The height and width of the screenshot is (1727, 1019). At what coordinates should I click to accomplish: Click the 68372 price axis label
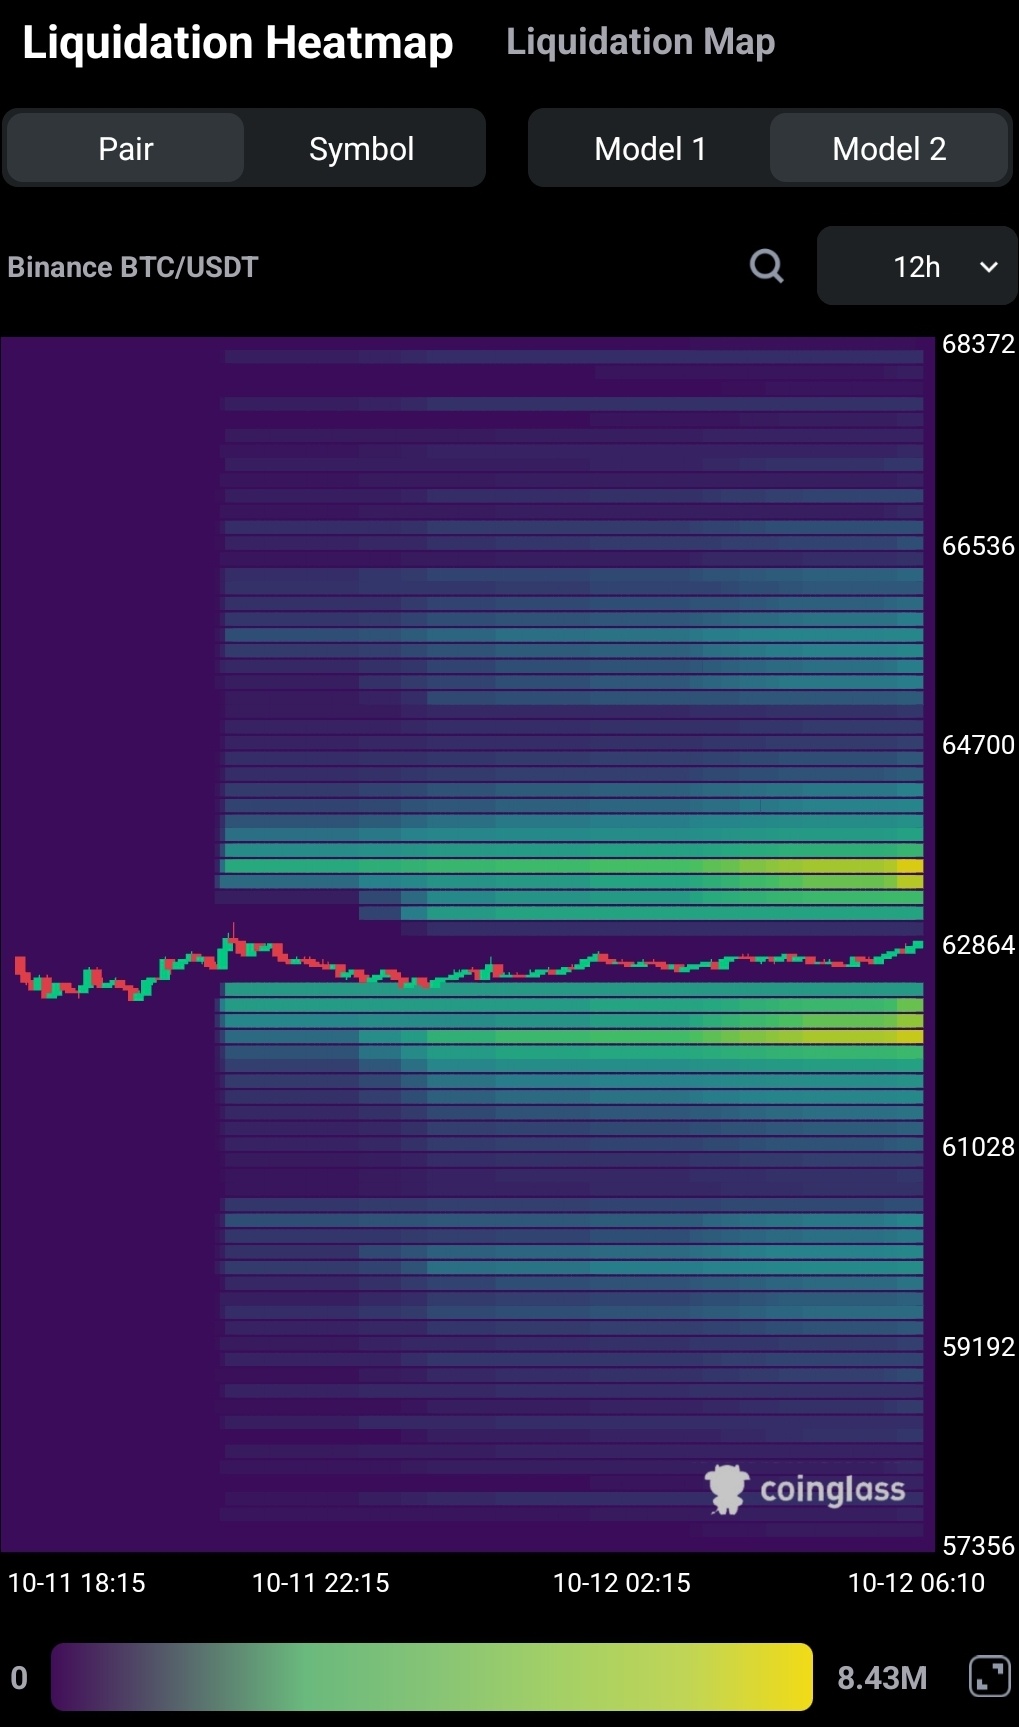pos(978,344)
